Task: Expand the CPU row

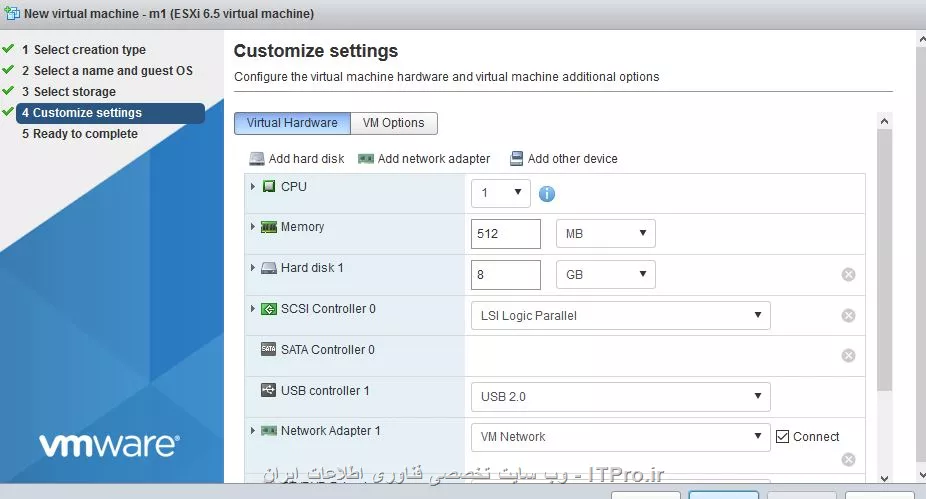Action: pyautogui.click(x=253, y=187)
